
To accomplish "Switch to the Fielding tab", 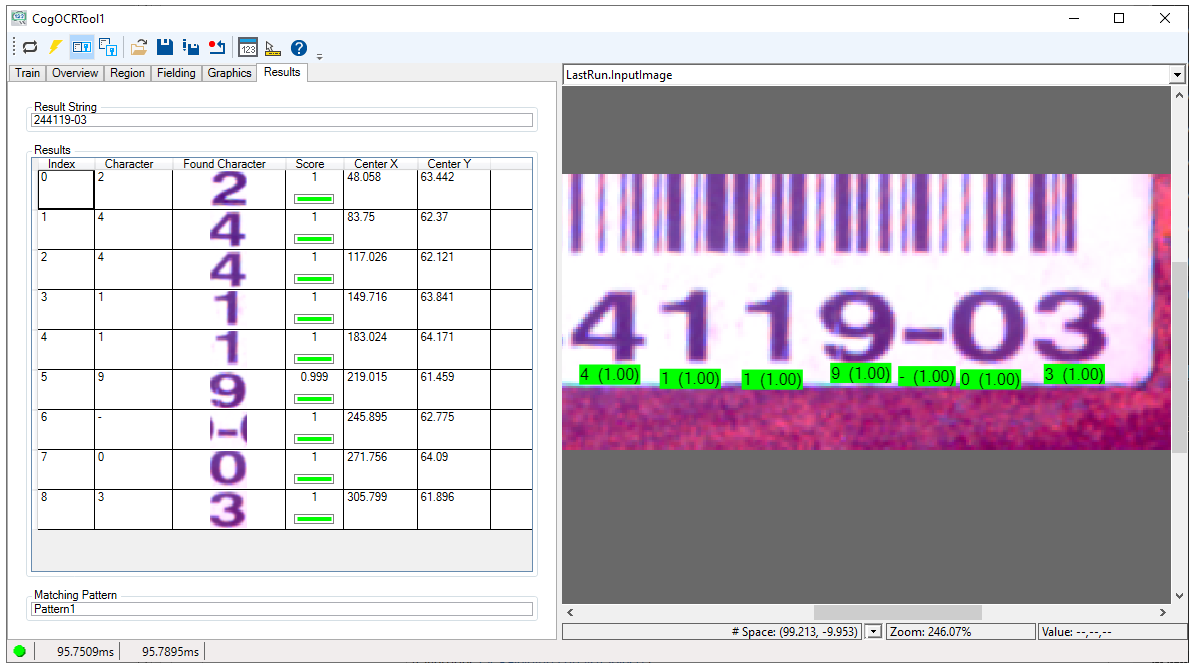I will tap(176, 73).
